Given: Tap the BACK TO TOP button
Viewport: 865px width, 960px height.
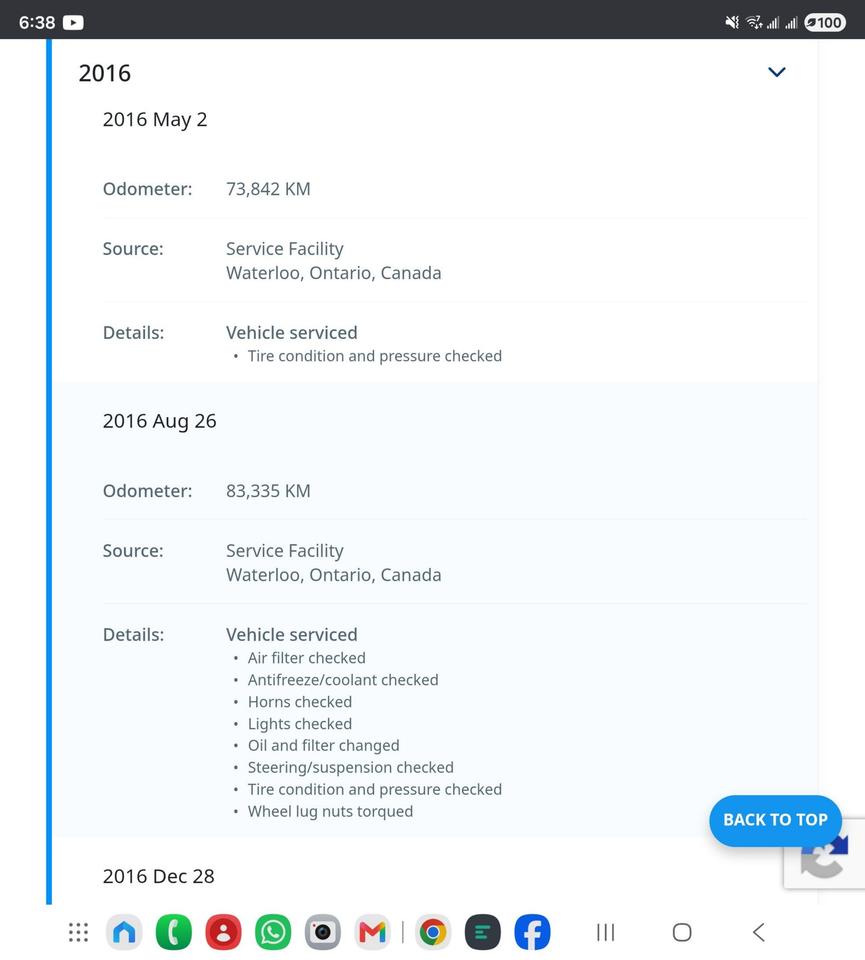Looking at the screenshot, I should pos(775,820).
